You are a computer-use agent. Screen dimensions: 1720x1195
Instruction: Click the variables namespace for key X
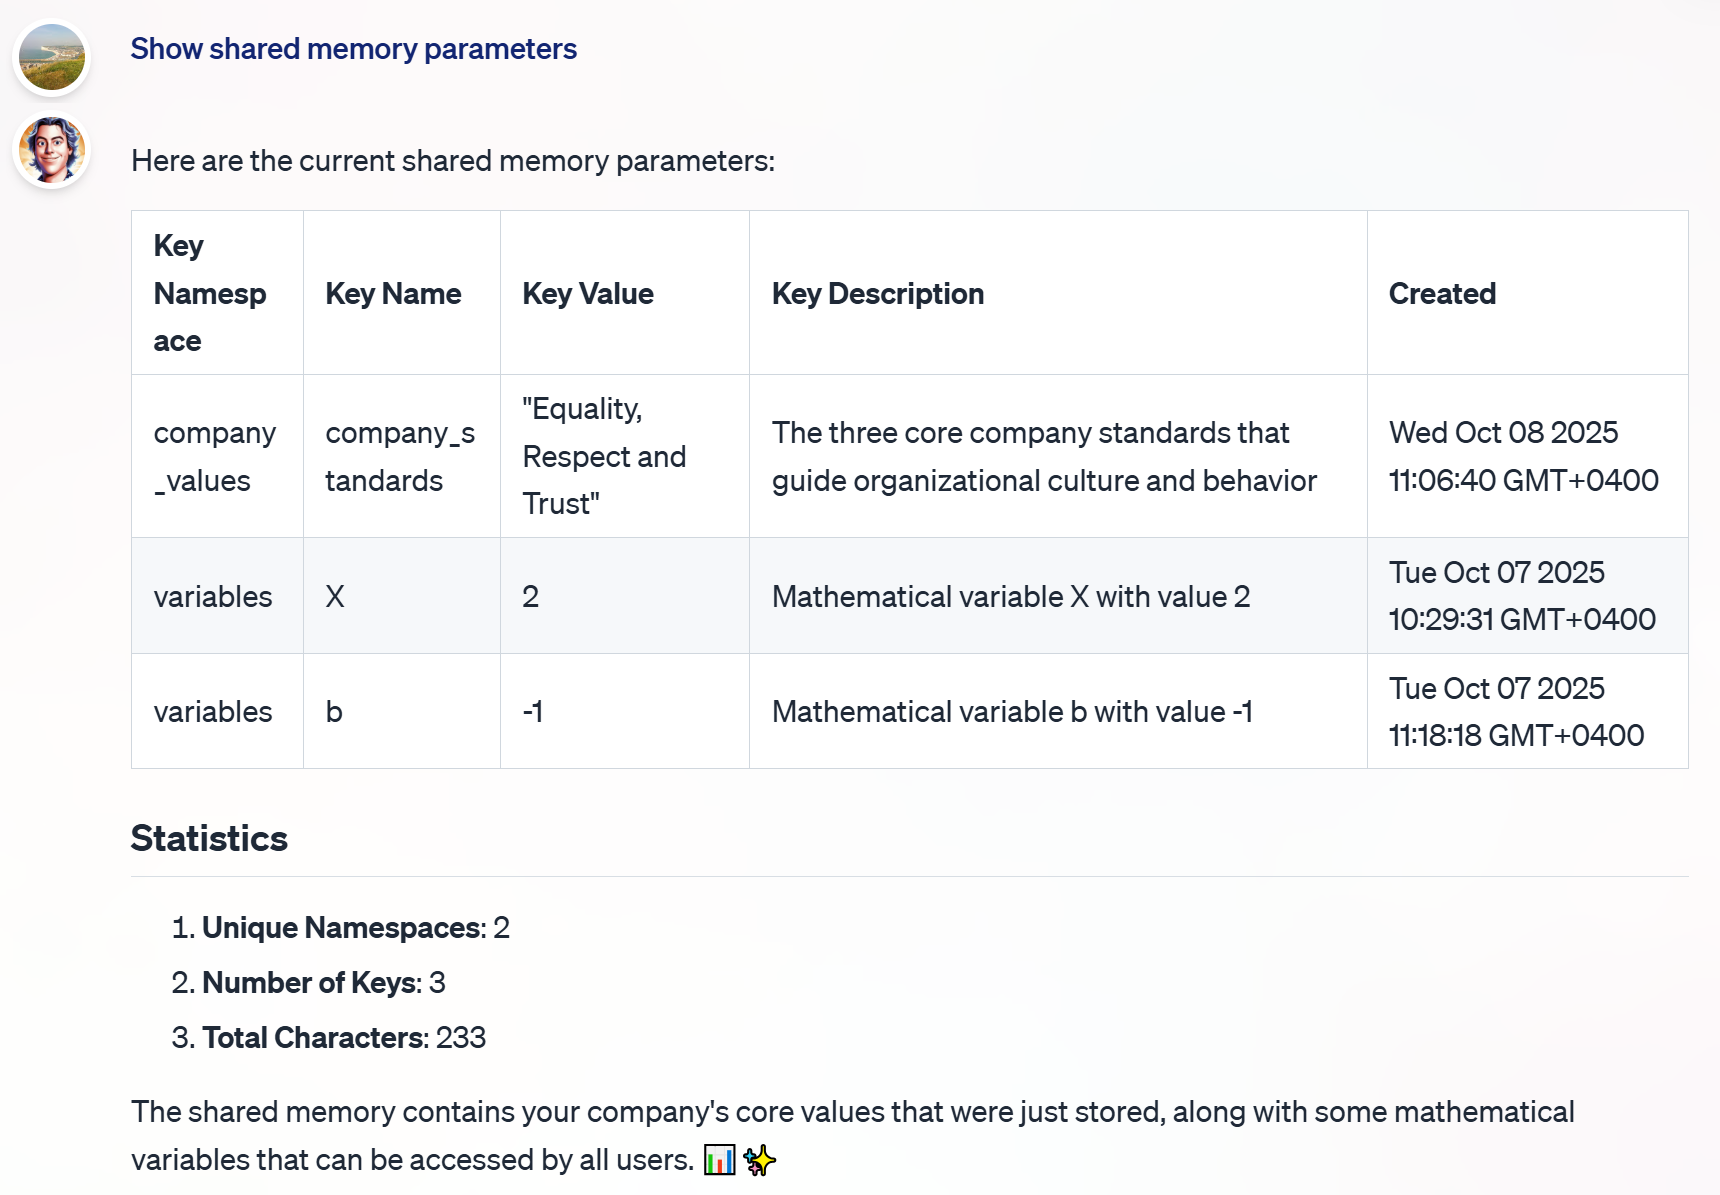pos(212,596)
